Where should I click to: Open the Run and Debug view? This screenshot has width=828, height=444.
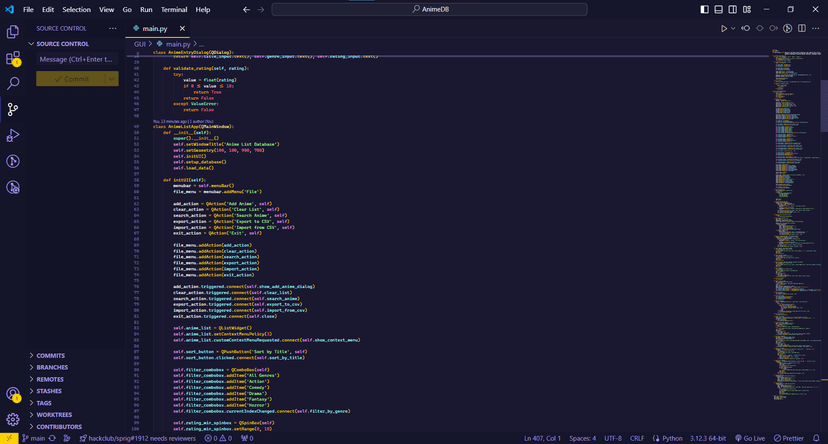[13, 135]
